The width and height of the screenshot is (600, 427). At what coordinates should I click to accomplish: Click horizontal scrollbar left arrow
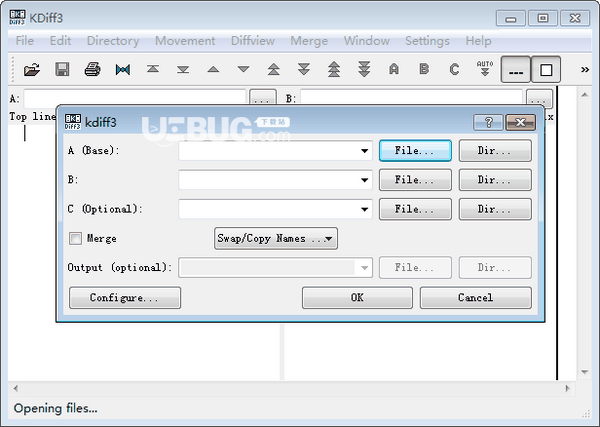[x=15, y=388]
